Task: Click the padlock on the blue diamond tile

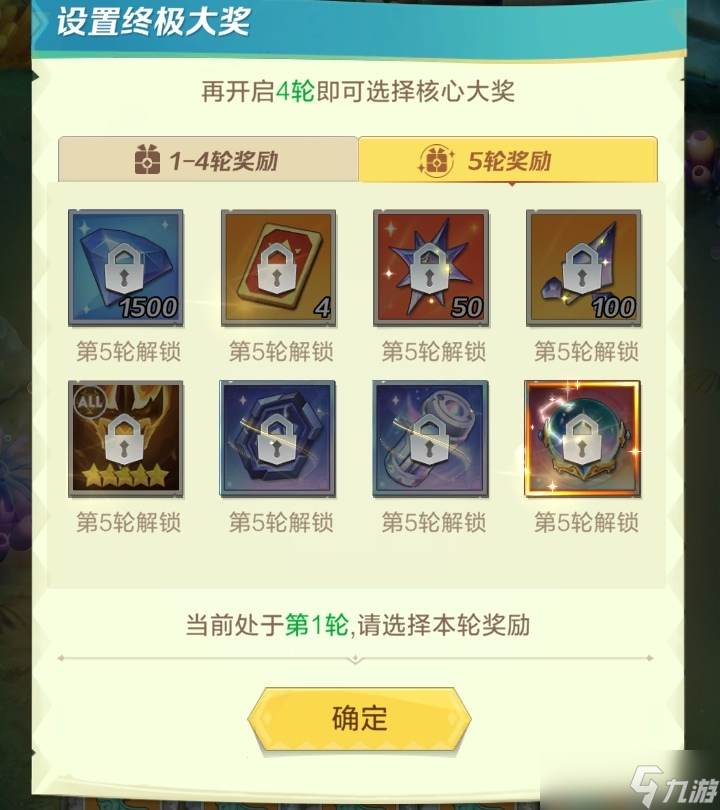Action: tap(124, 269)
